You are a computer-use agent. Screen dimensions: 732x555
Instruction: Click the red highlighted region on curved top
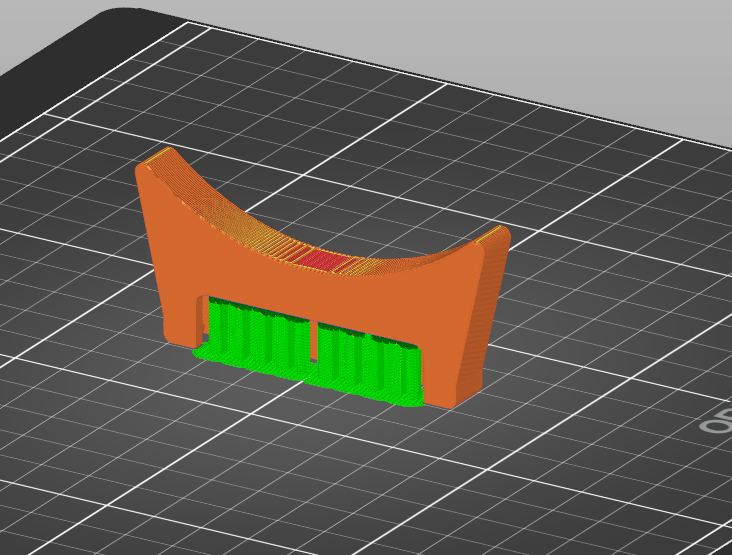324,260
